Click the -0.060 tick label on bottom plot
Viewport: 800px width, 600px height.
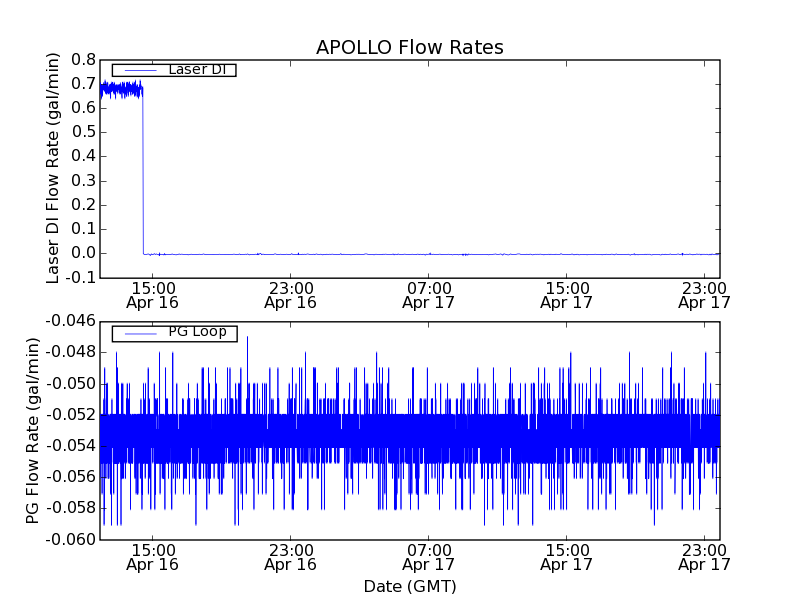(70, 539)
